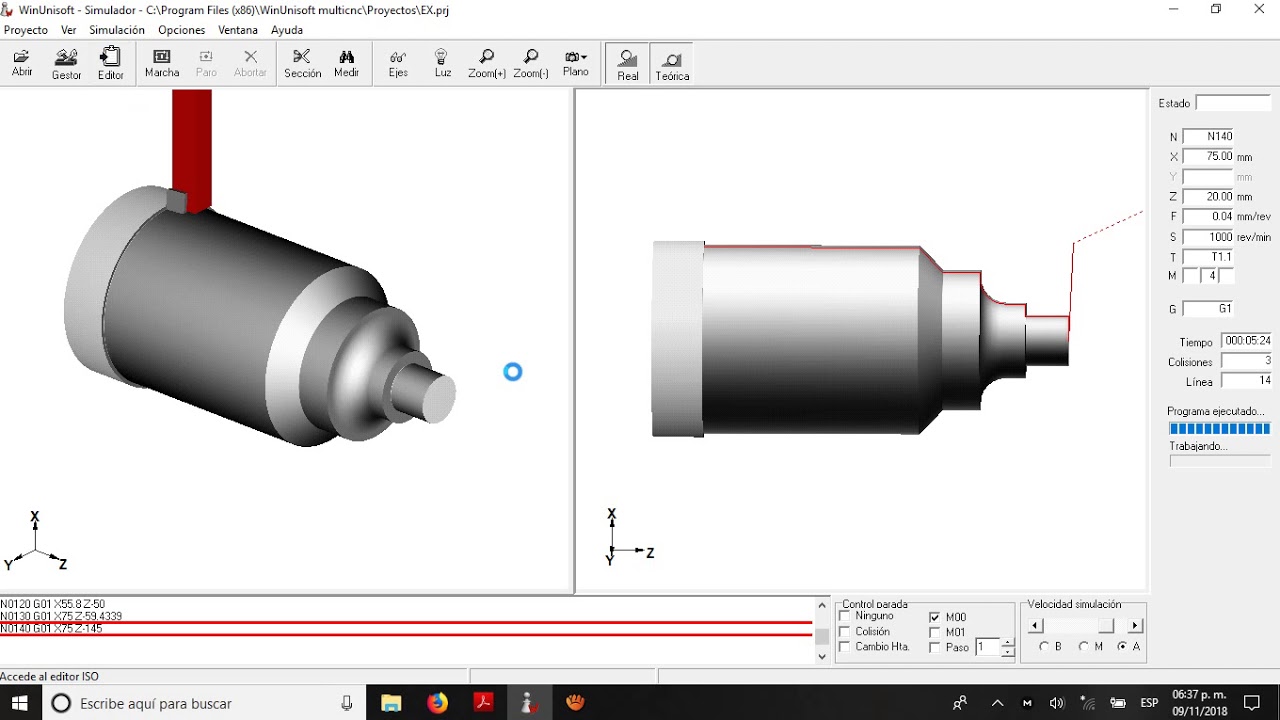
Task: Click the T tool field T1.1
Action: click(x=1209, y=257)
